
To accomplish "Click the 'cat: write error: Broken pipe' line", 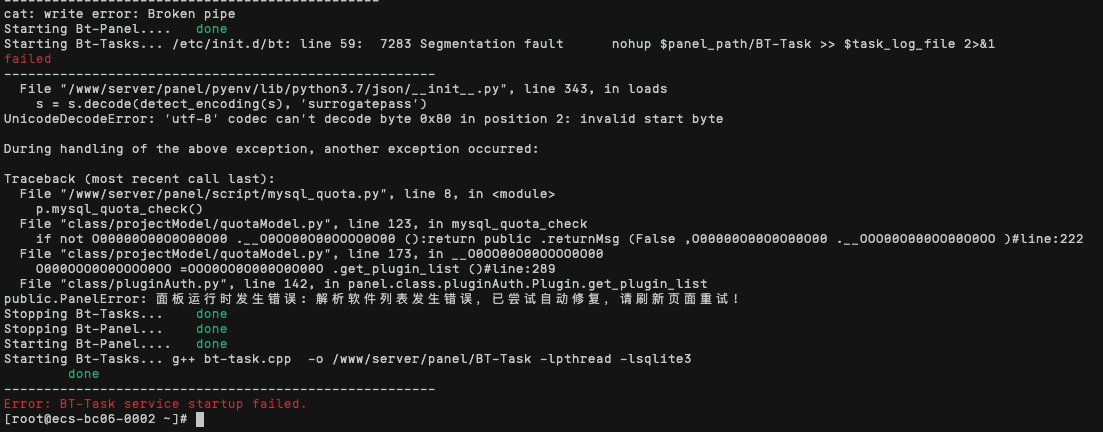I will 120,14.
